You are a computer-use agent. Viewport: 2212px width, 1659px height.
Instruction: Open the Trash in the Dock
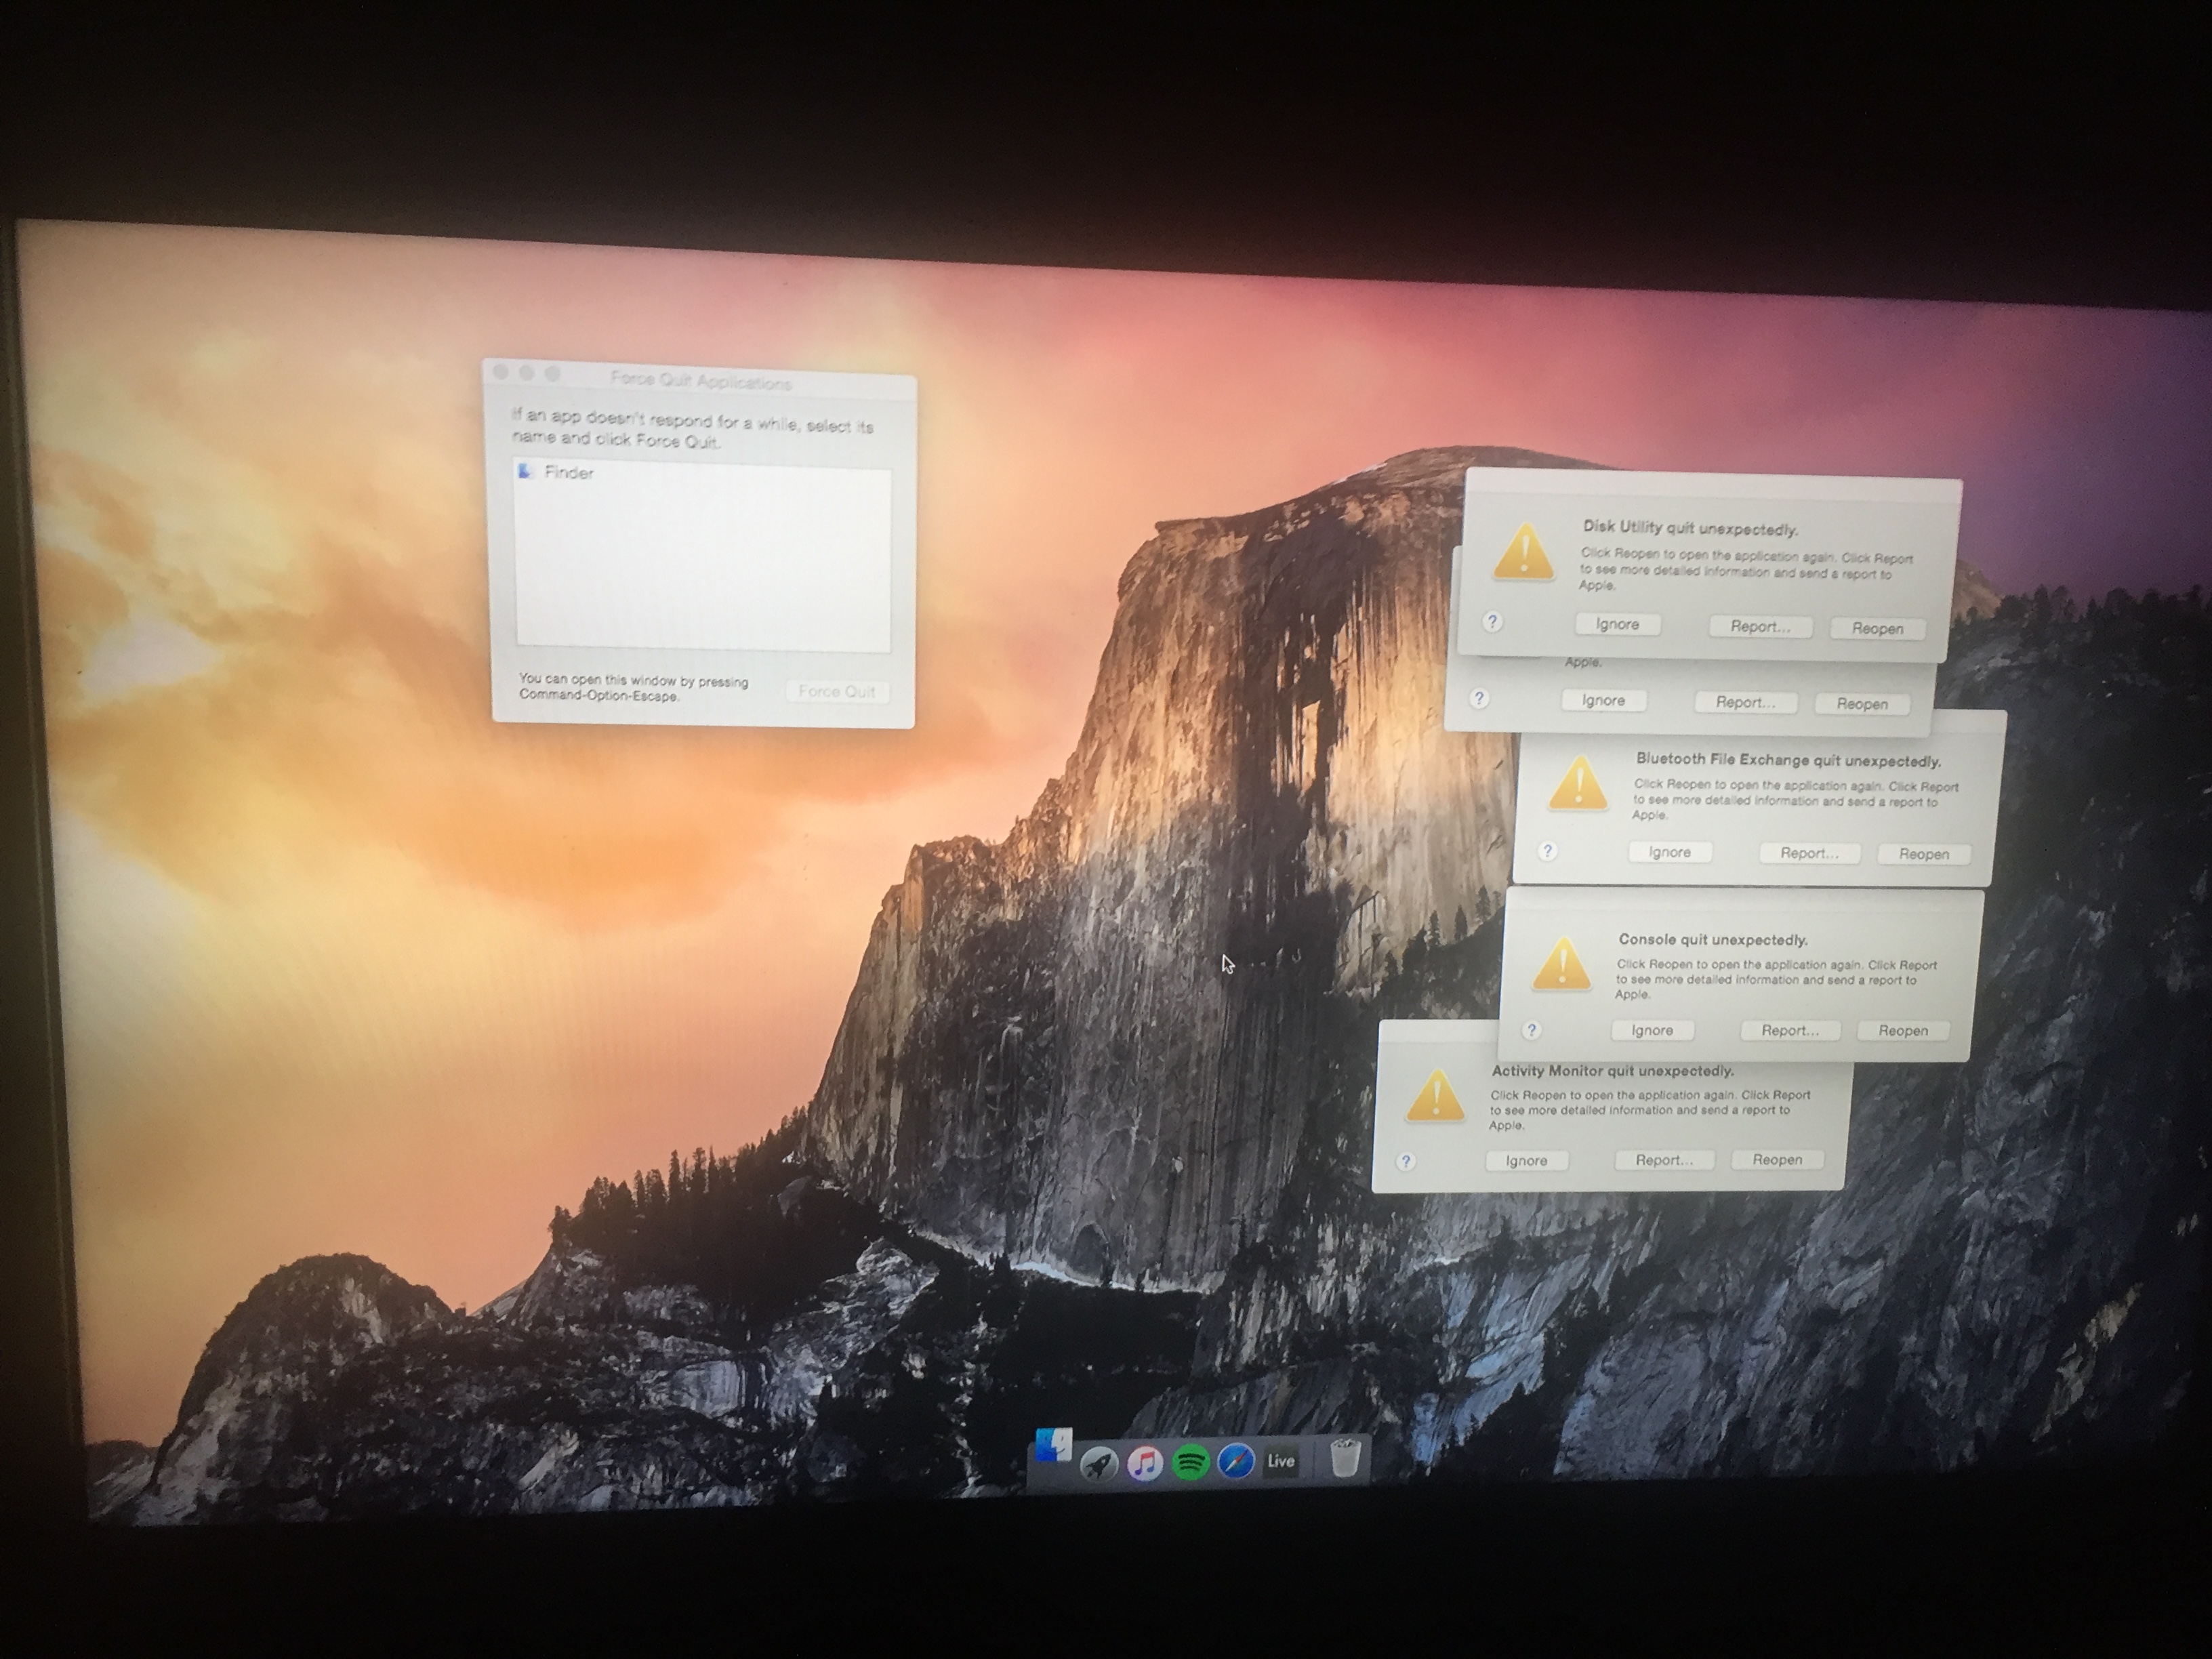(1345, 1457)
